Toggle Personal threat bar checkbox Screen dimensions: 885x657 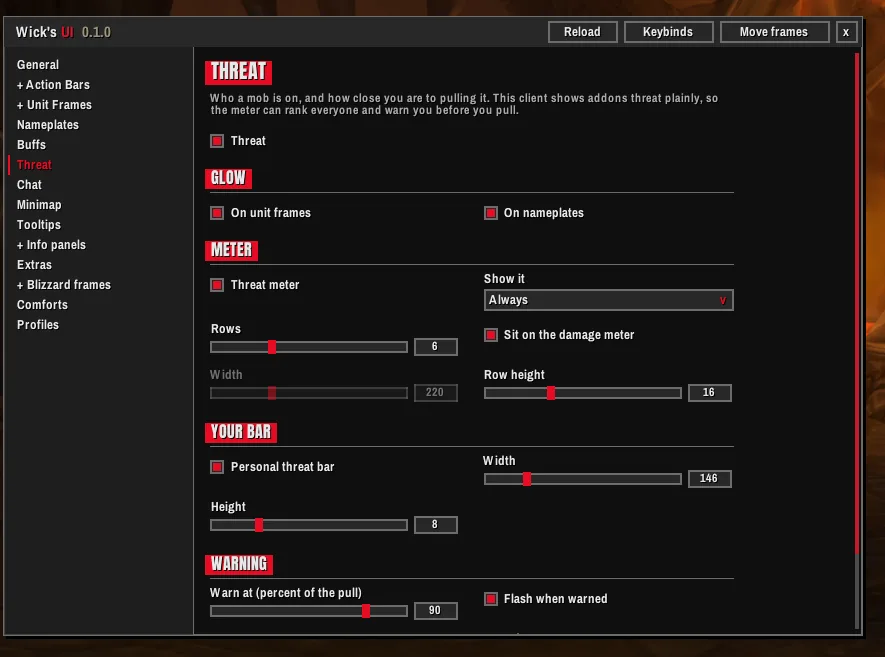pyautogui.click(x=217, y=467)
